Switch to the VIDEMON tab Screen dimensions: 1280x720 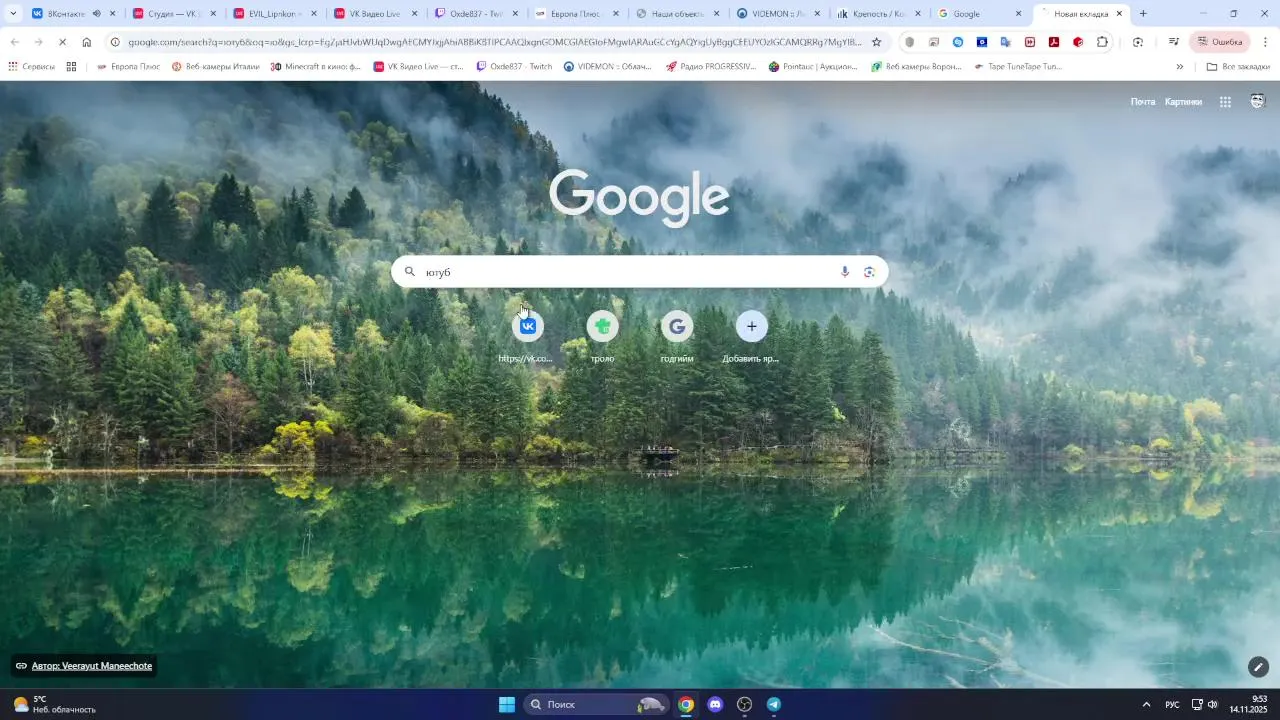(778, 14)
